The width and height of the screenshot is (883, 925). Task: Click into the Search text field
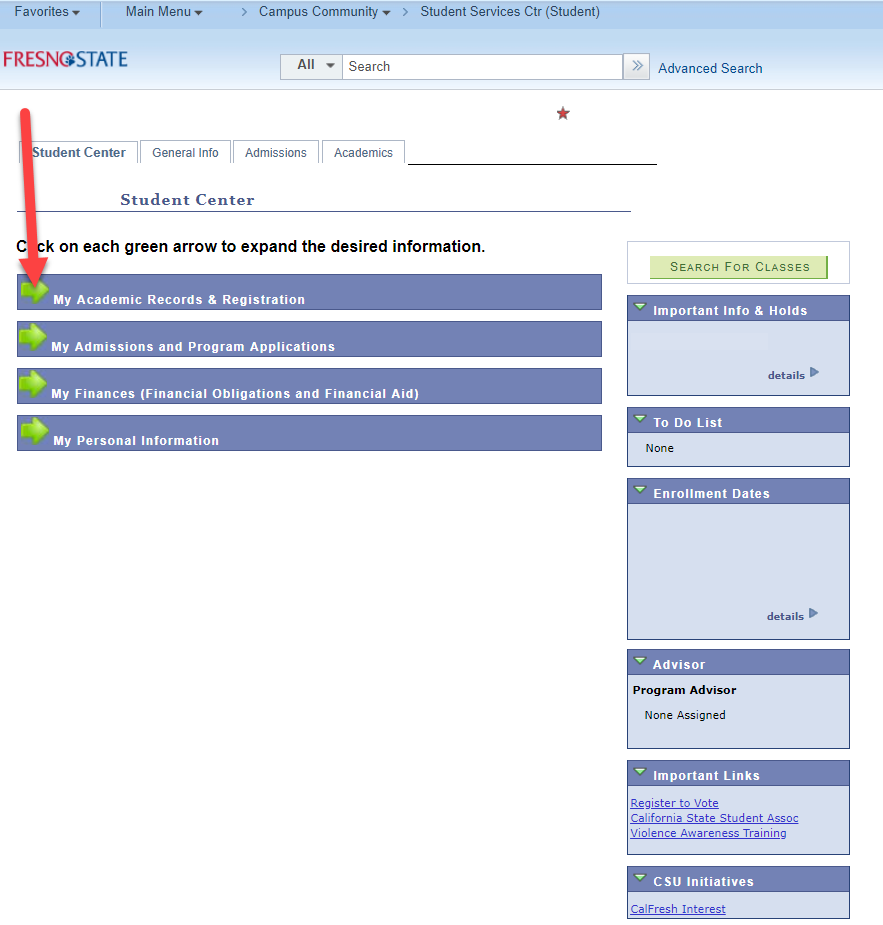click(x=482, y=67)
